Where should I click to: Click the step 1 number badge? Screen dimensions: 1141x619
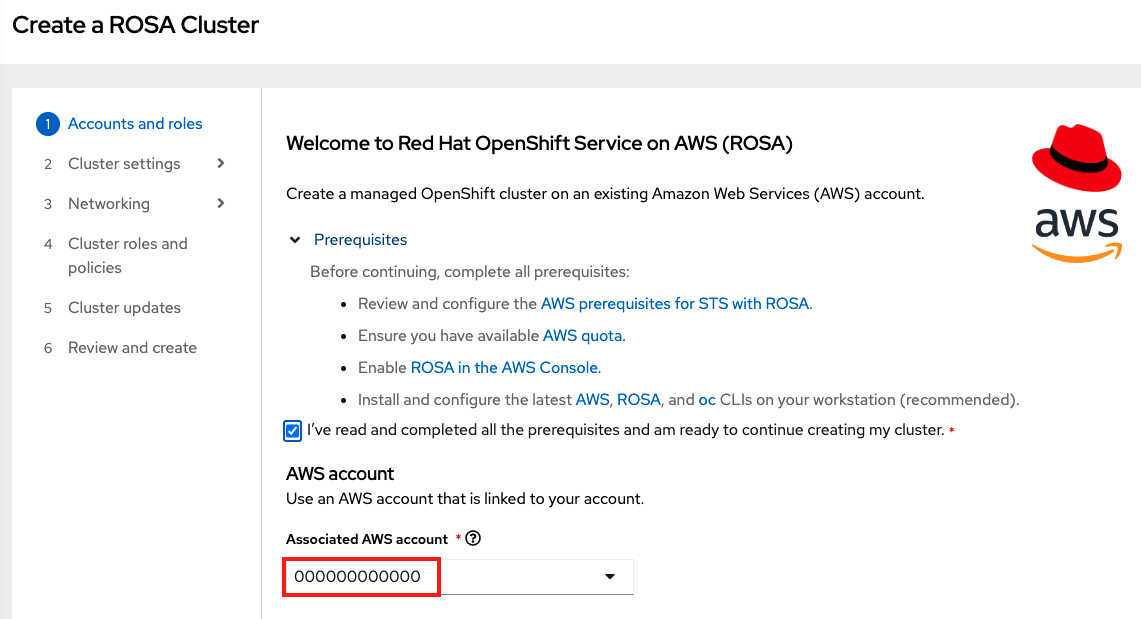[x=47, y=124]
